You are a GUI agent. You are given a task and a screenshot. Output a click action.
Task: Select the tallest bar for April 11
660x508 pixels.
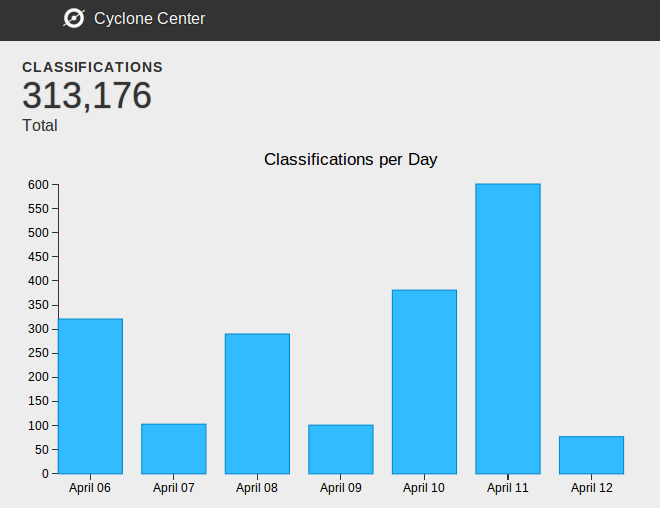tap(508, 329)
